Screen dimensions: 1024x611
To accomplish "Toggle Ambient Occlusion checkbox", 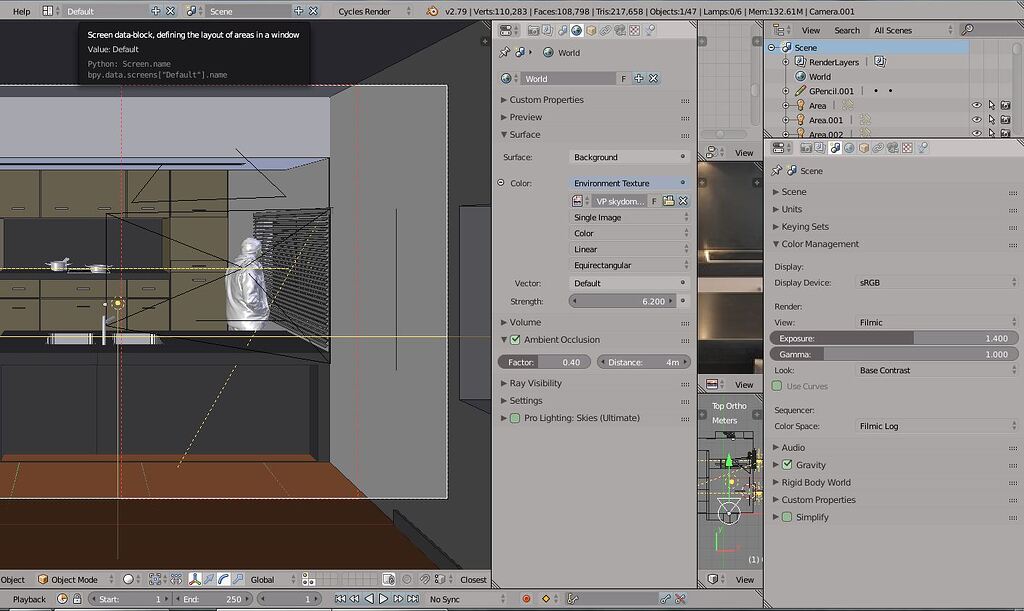I will click(515, 339).
